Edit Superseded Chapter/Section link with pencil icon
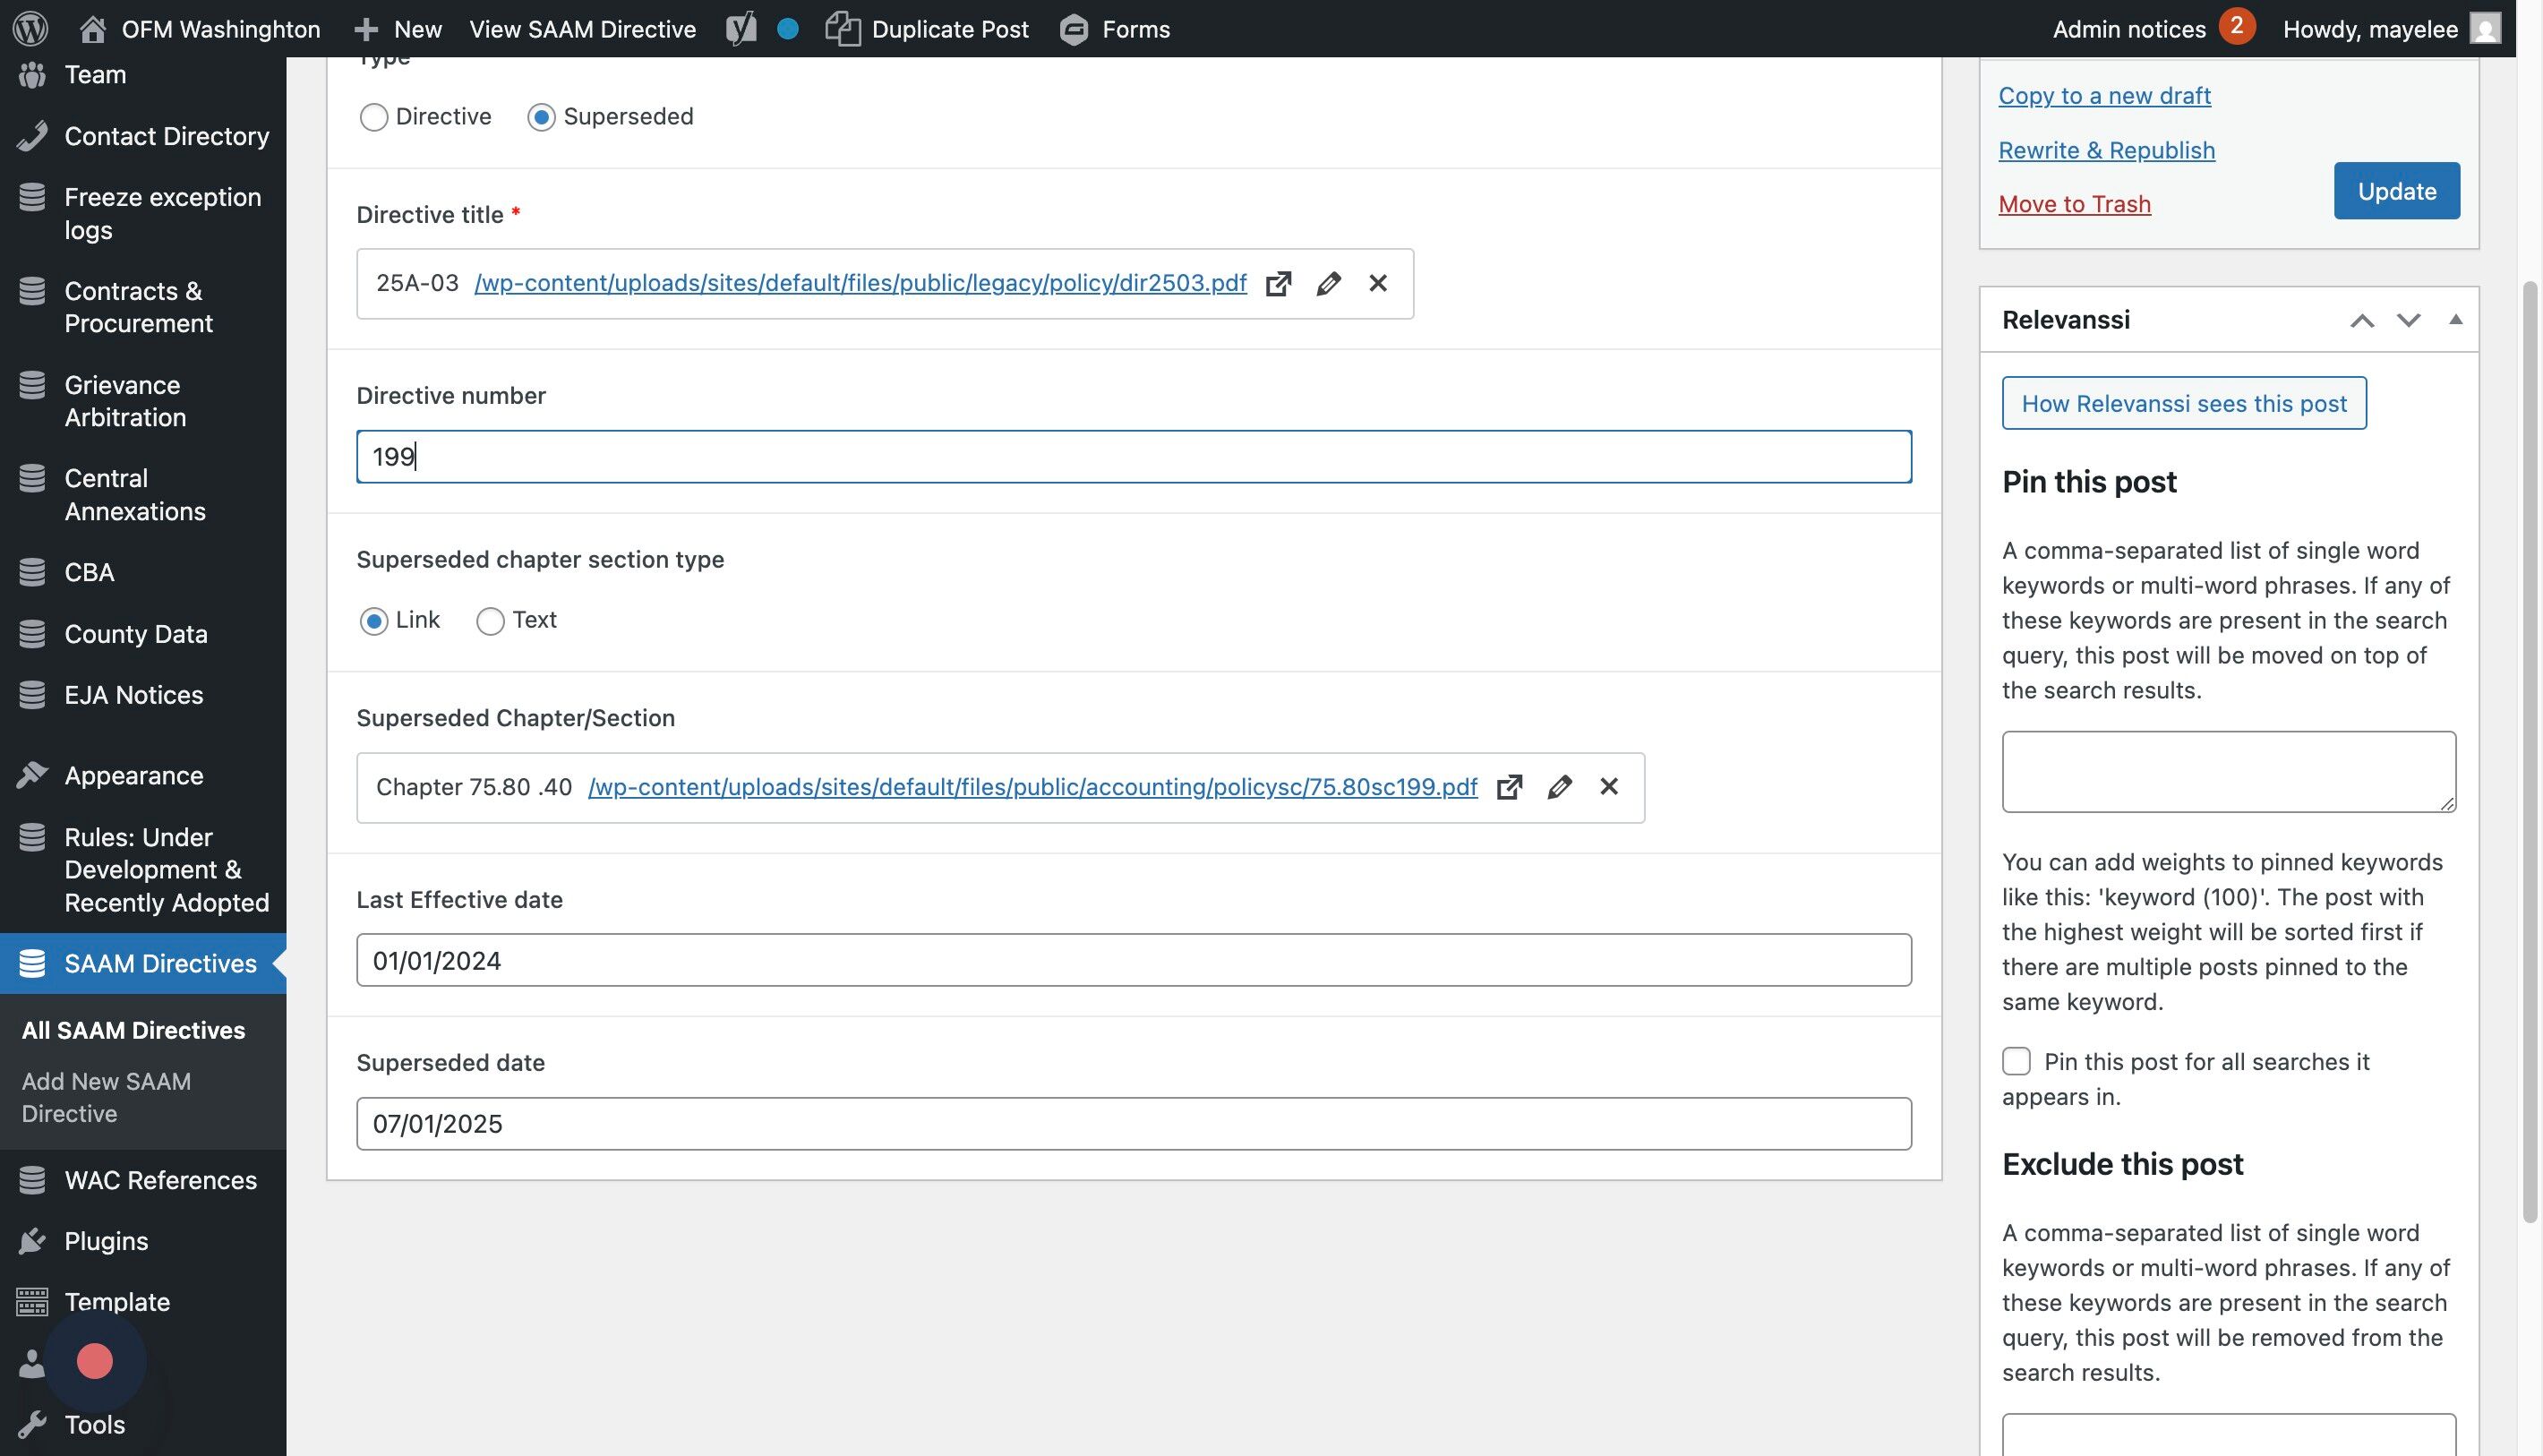2543x1456 pixels. coord(1559,788)
